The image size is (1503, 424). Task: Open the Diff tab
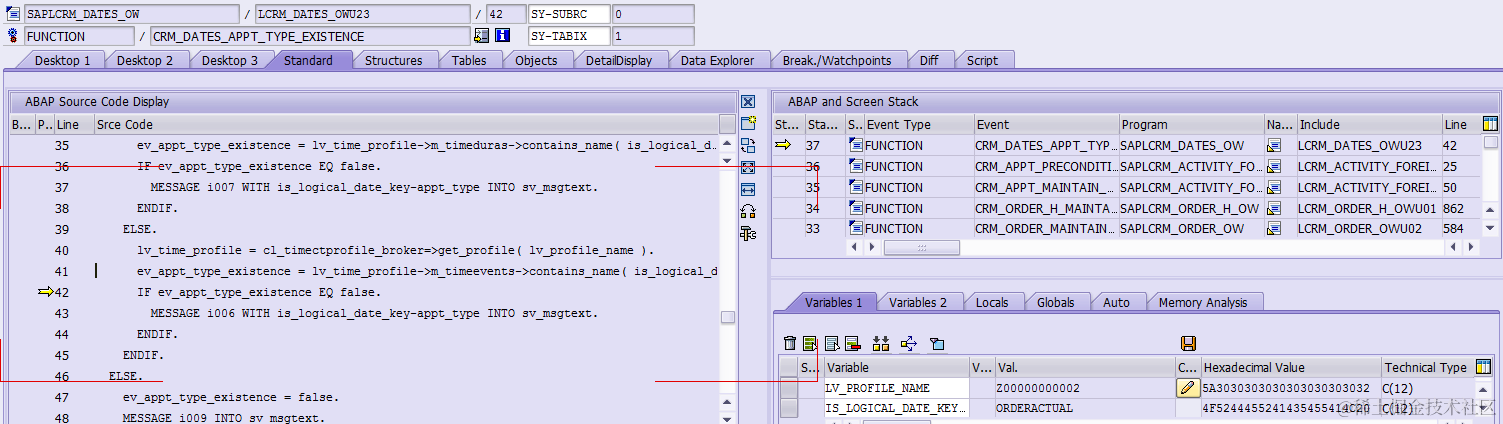point(929,60)
